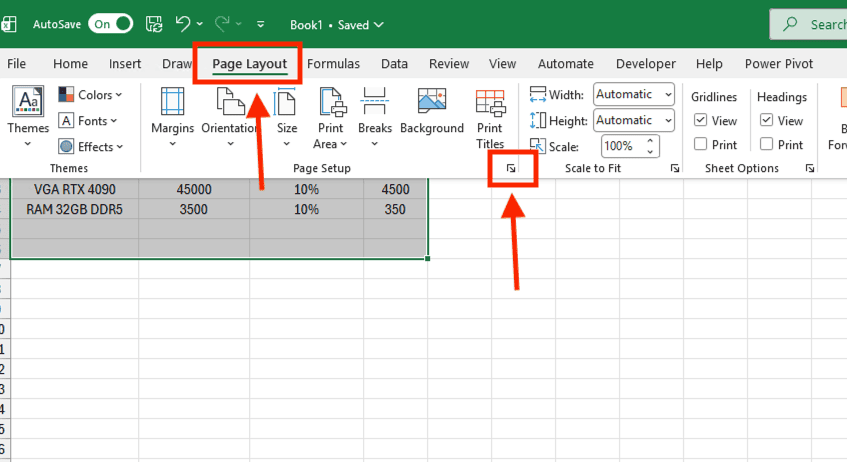847x462 pixels.
Task: Click the theme Fonts icon
Action: [x=66, y=120]
